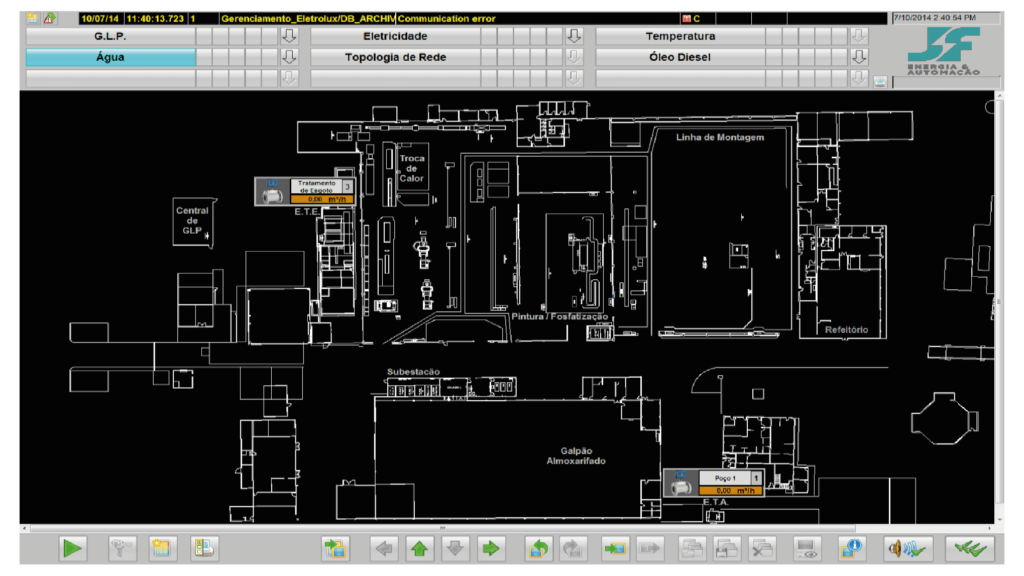Image resolution: width=1024 pixels, height=576 pixels.
Task: Click the green play arrow button
Action: (72, 549)
